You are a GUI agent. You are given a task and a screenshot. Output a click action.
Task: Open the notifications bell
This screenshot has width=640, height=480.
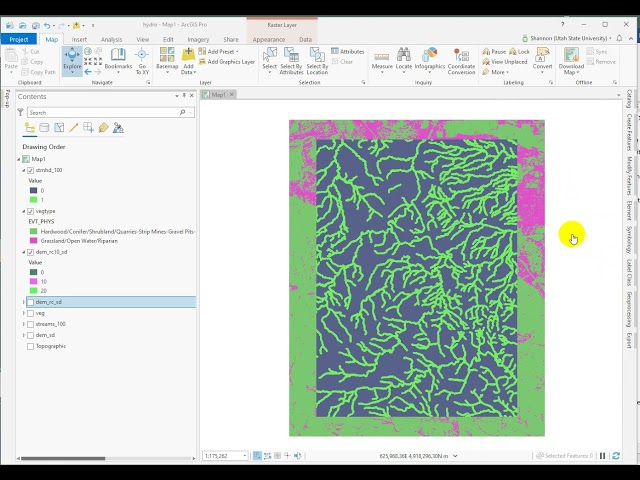coord(619,38)
